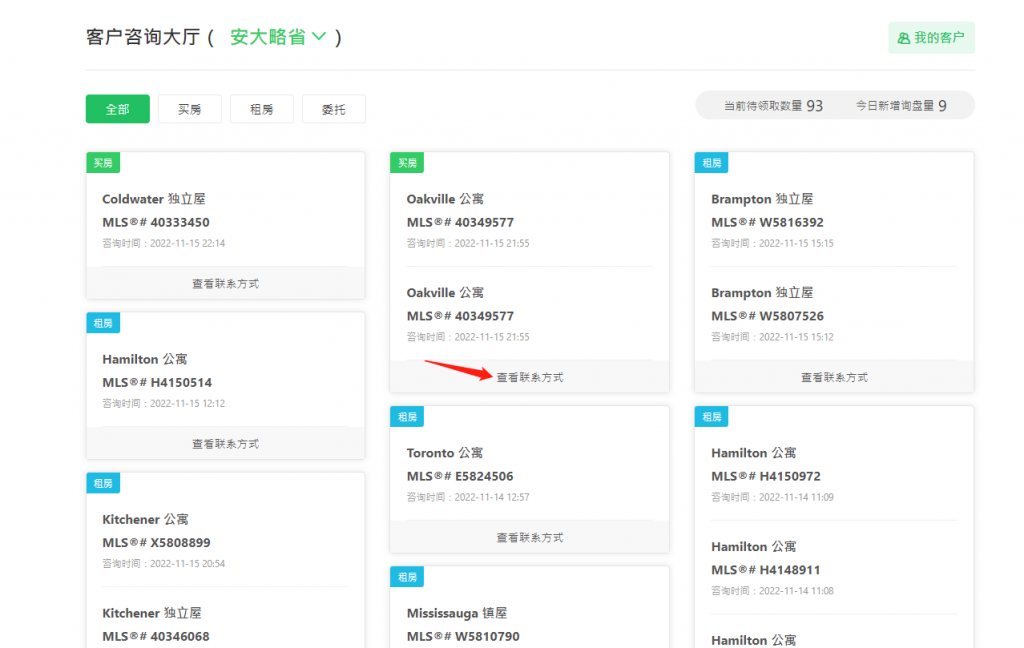Click 查看联系方式 under Toronto 公寓 card

tap(530, 537)
